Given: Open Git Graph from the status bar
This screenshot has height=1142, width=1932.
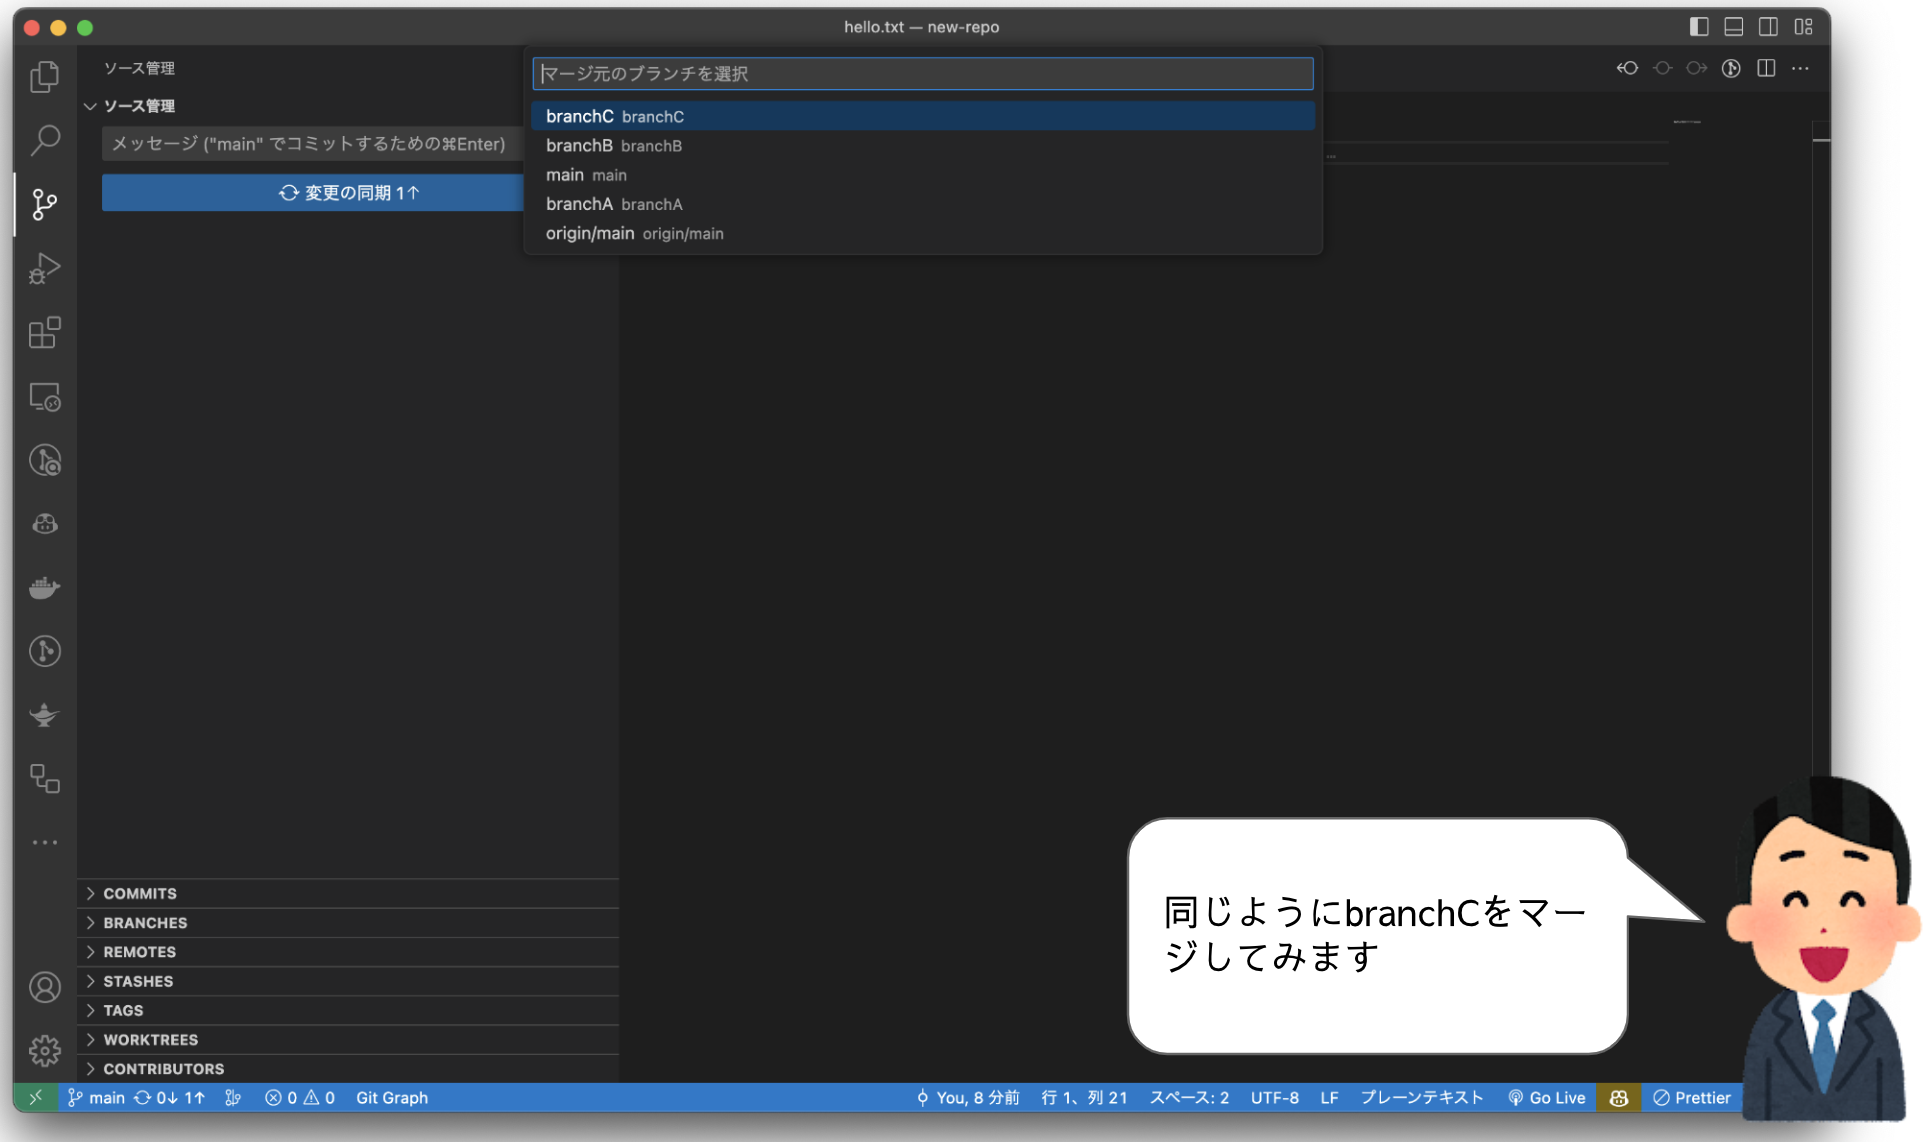Looking at the screenshot, I should [x=391, y=1097].
